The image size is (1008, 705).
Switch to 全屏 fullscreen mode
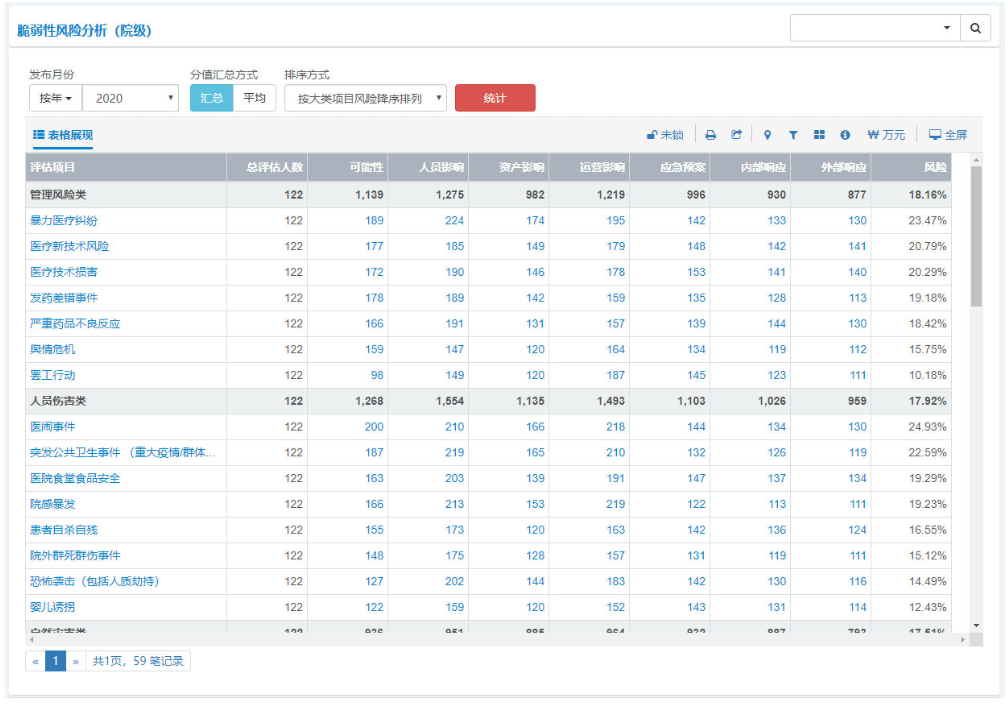click(x=948, y=135)
